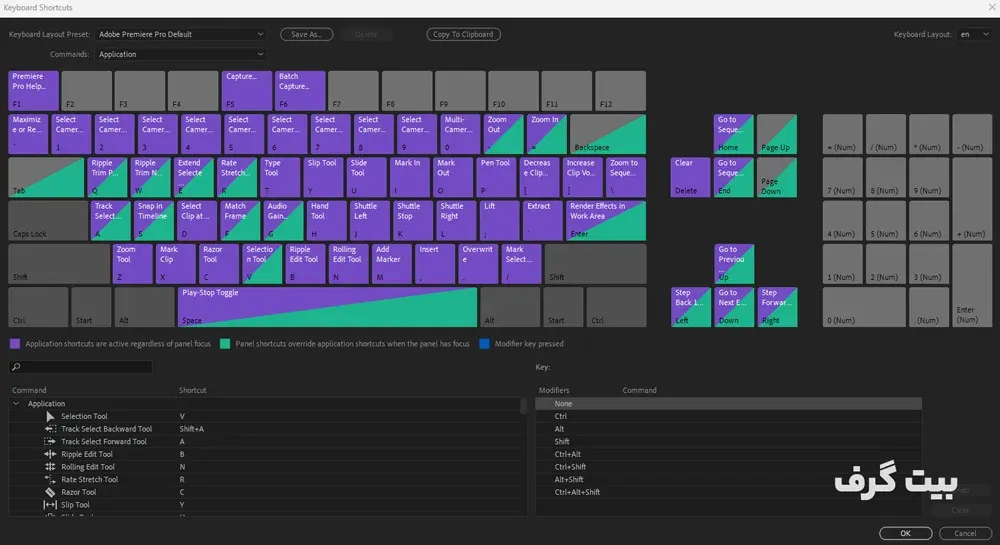The image size is (1000, 545).
Task: Click the Step Back Left arrow key
Action: 690,307
